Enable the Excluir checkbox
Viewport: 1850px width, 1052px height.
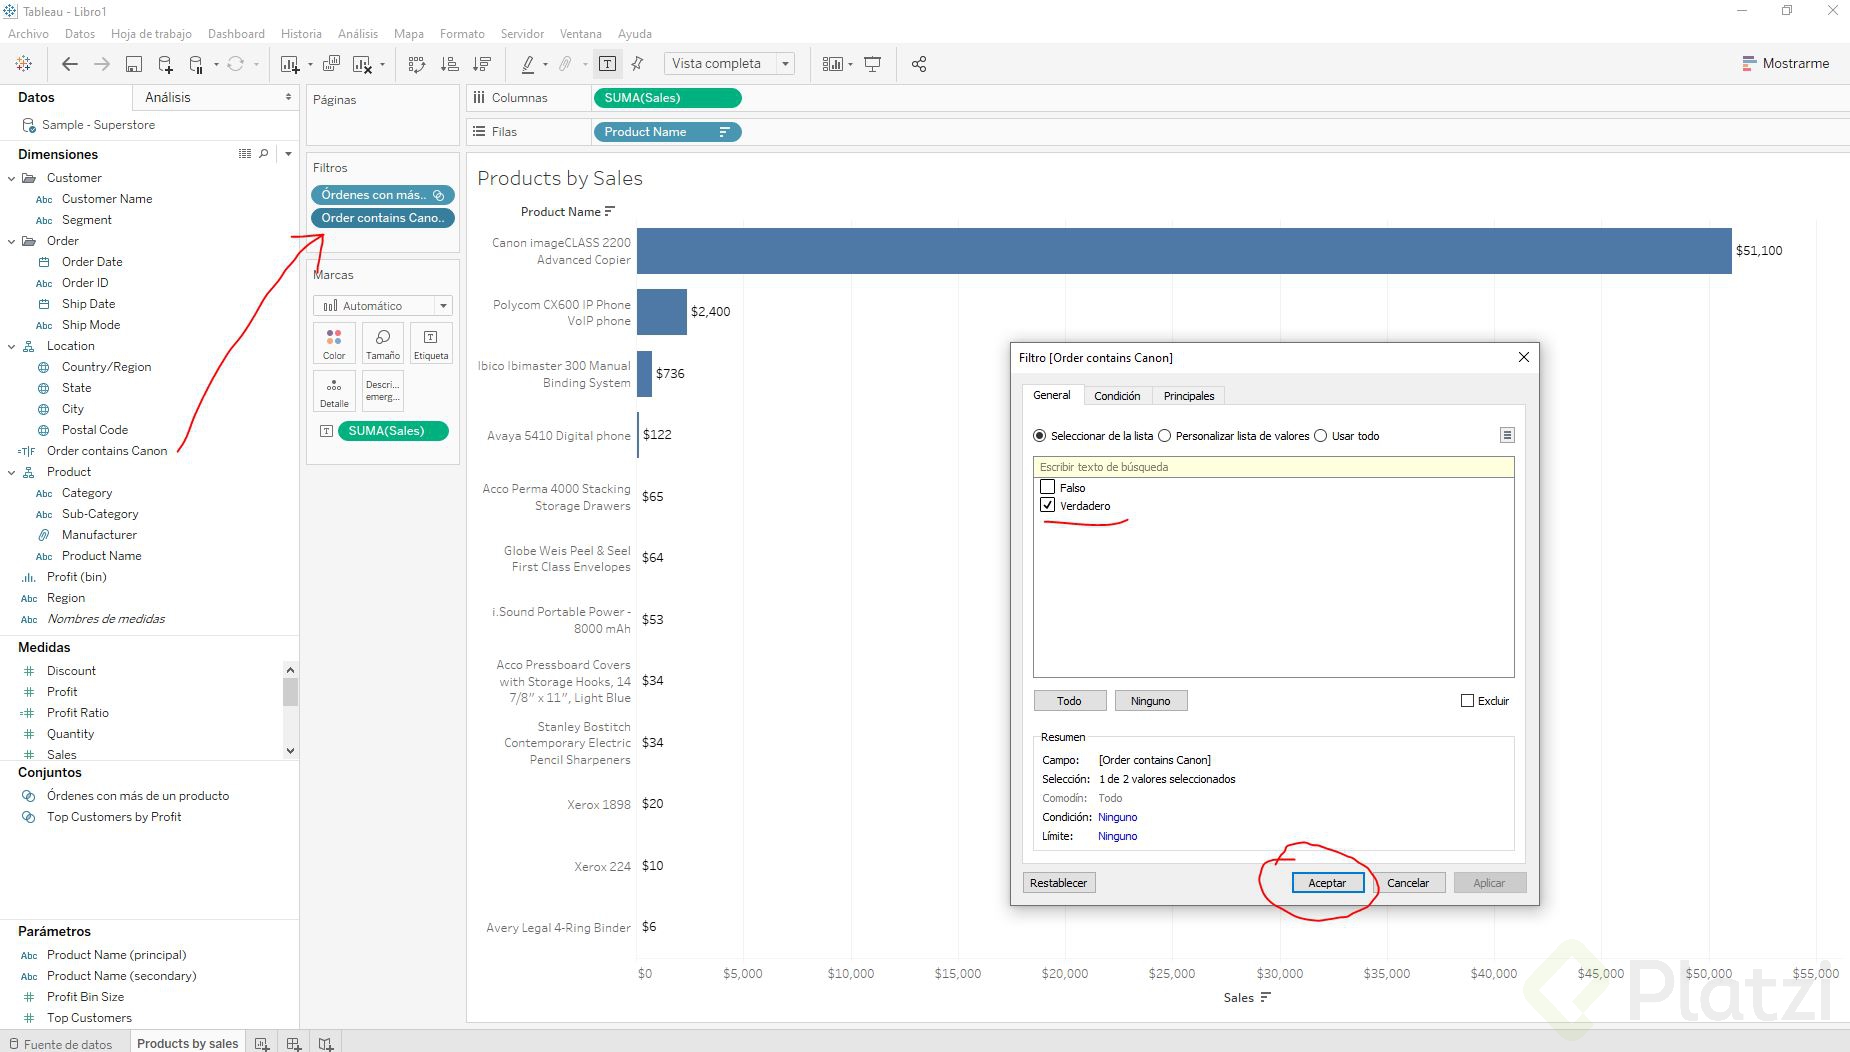pyautogui.click(x=1467, y=701)
